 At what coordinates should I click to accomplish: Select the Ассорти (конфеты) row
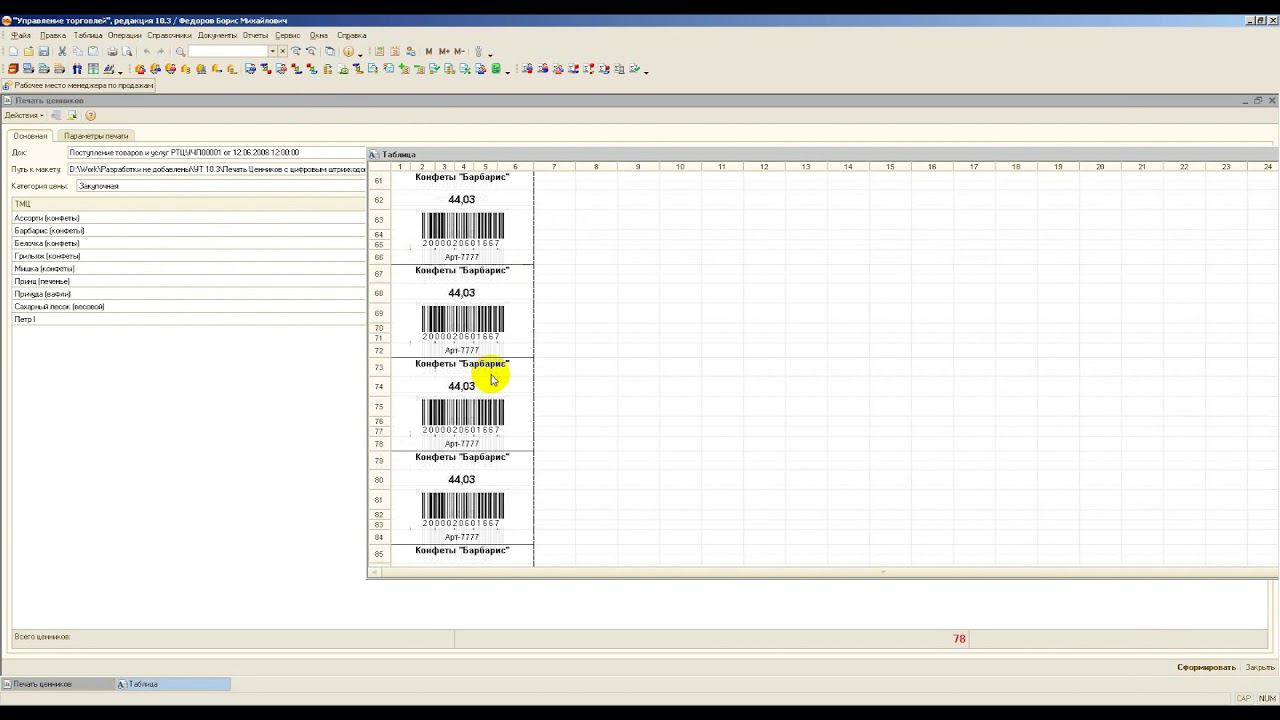tap(189, 218)
